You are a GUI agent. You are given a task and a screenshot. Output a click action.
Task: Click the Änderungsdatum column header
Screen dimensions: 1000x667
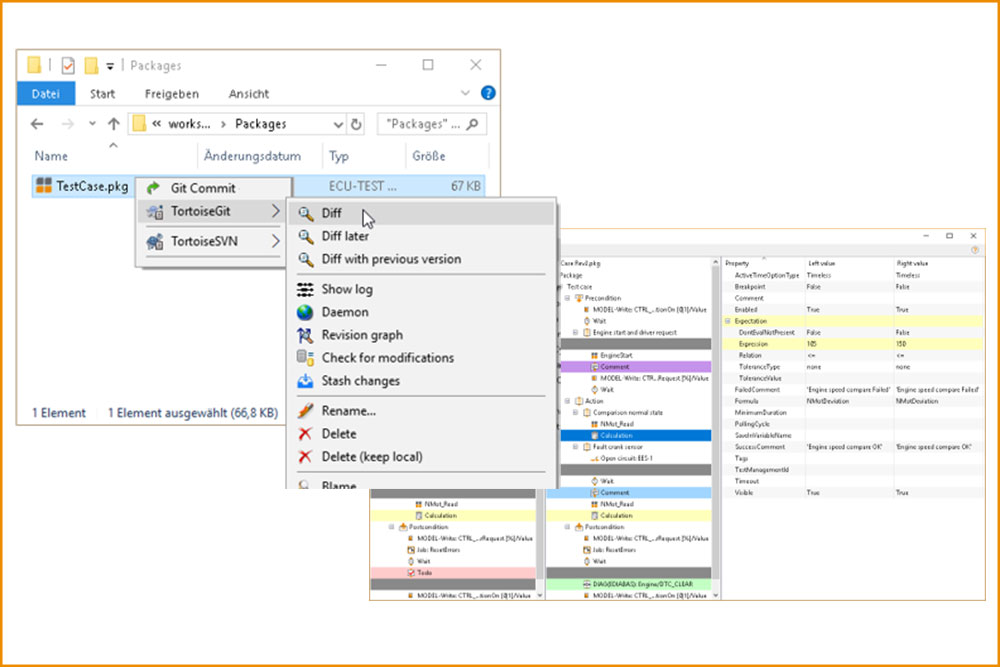[x=252, y=156]
